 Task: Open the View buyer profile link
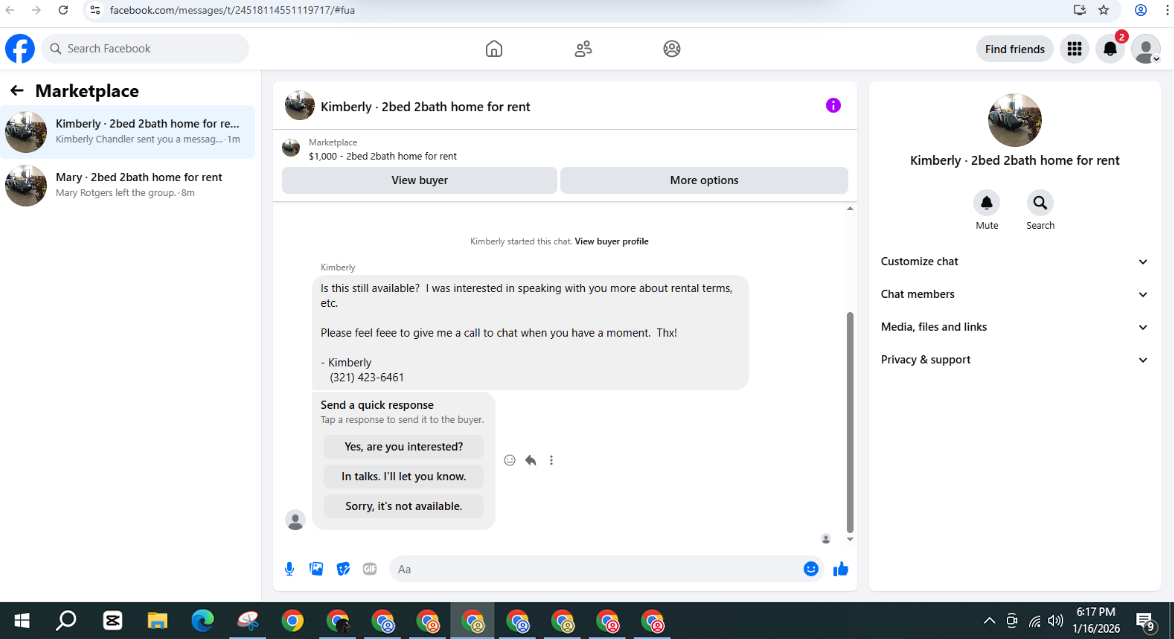[x=612, y=241]
